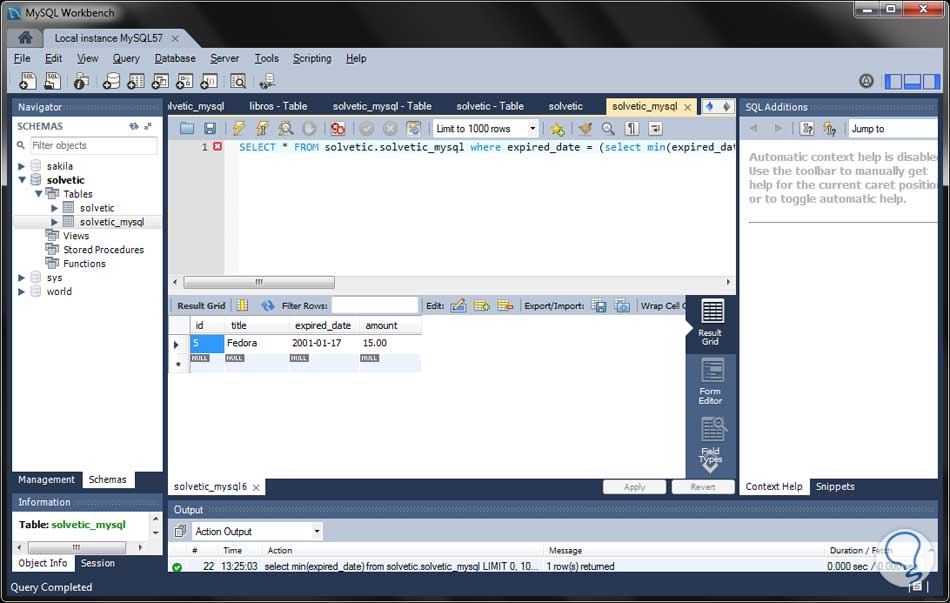Expand the sys schema
Image resolution: width=950 pixels, height=603 pixels.
21,278
